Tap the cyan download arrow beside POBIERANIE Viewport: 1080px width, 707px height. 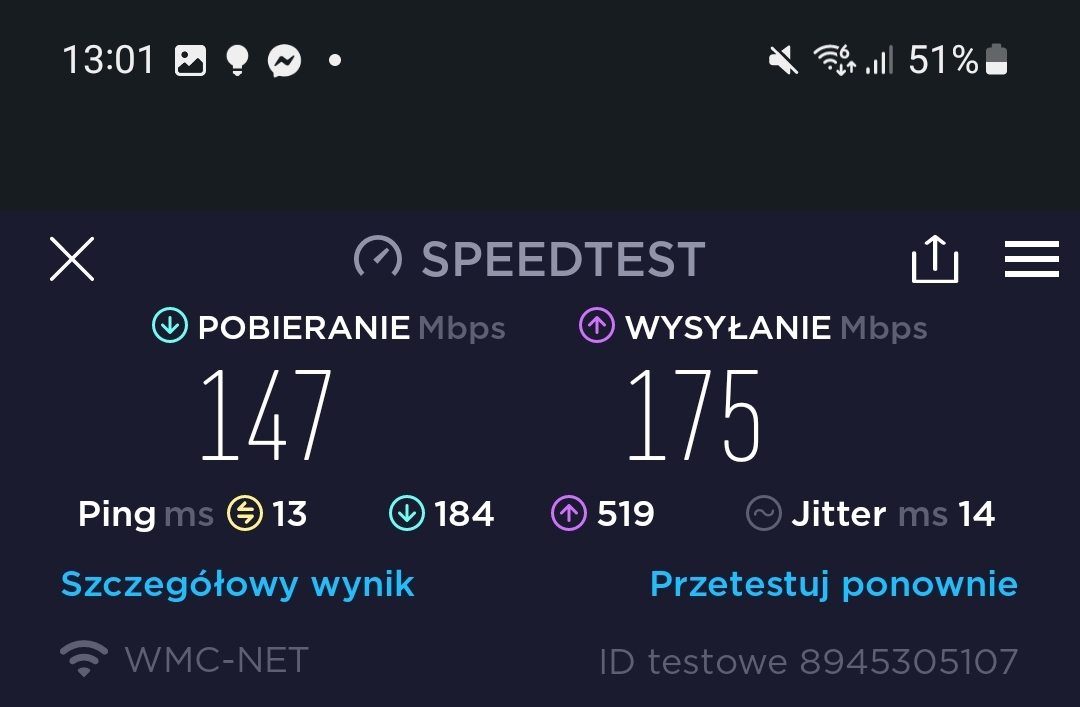(x=169, y=325)
